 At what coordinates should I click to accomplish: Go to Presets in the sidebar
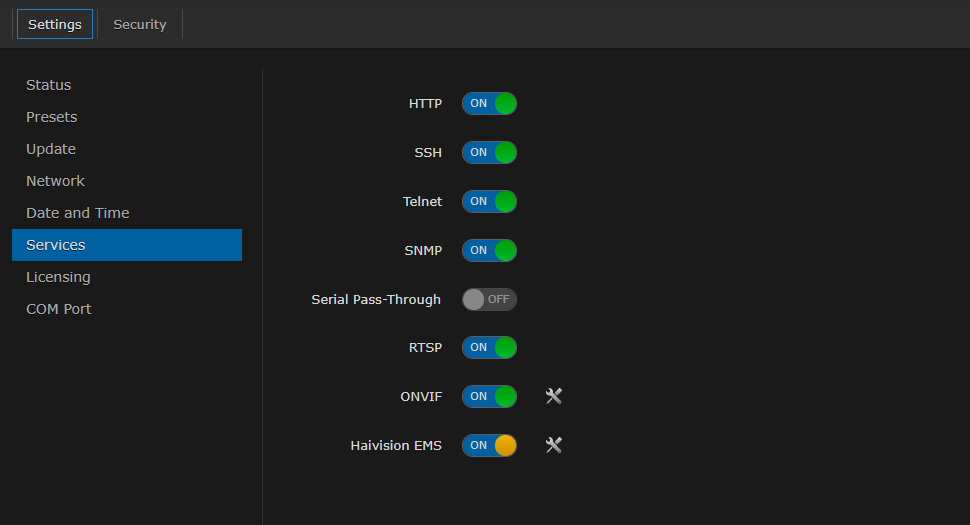[52, 117]
